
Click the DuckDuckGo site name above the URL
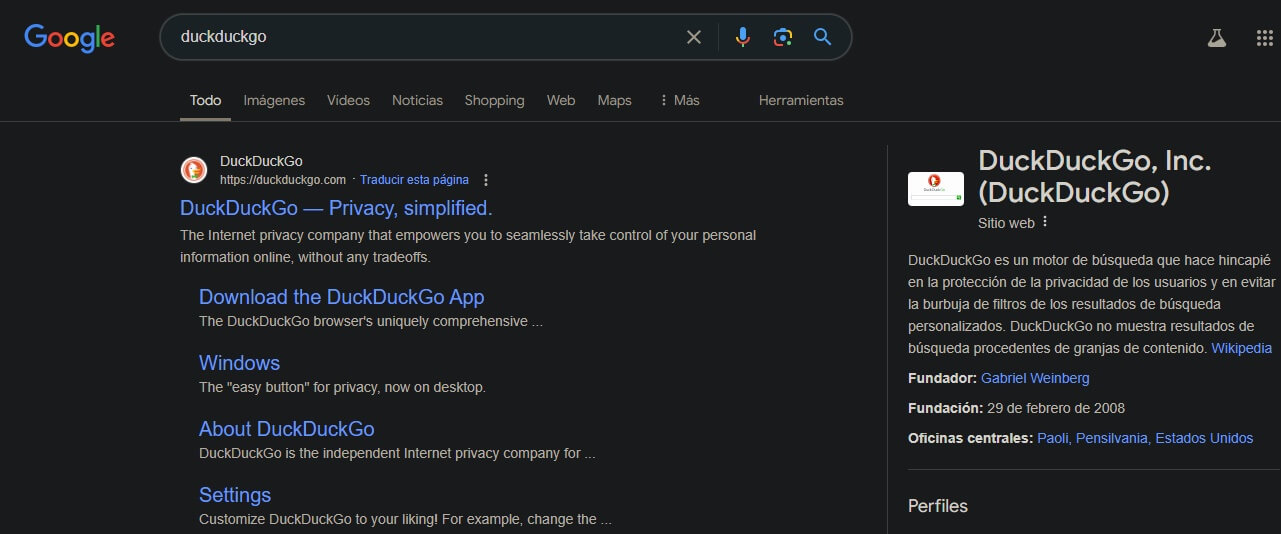(x=261, y=161)
